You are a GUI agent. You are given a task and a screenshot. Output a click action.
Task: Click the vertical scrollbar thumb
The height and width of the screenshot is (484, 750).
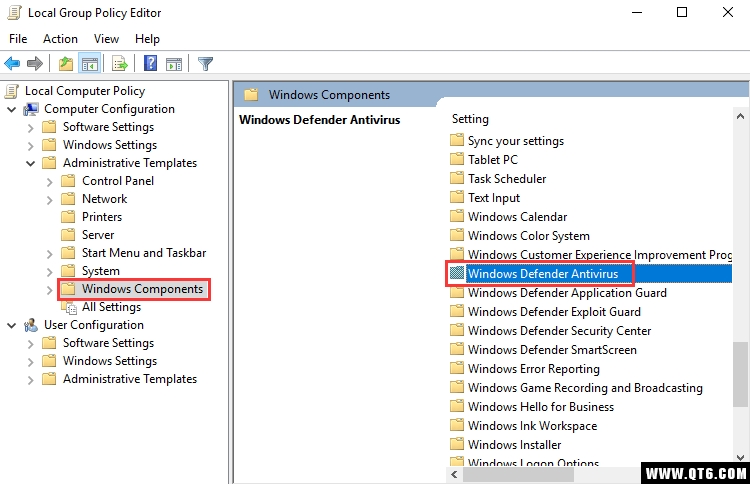pyautogui.click(x=740, y=374)
